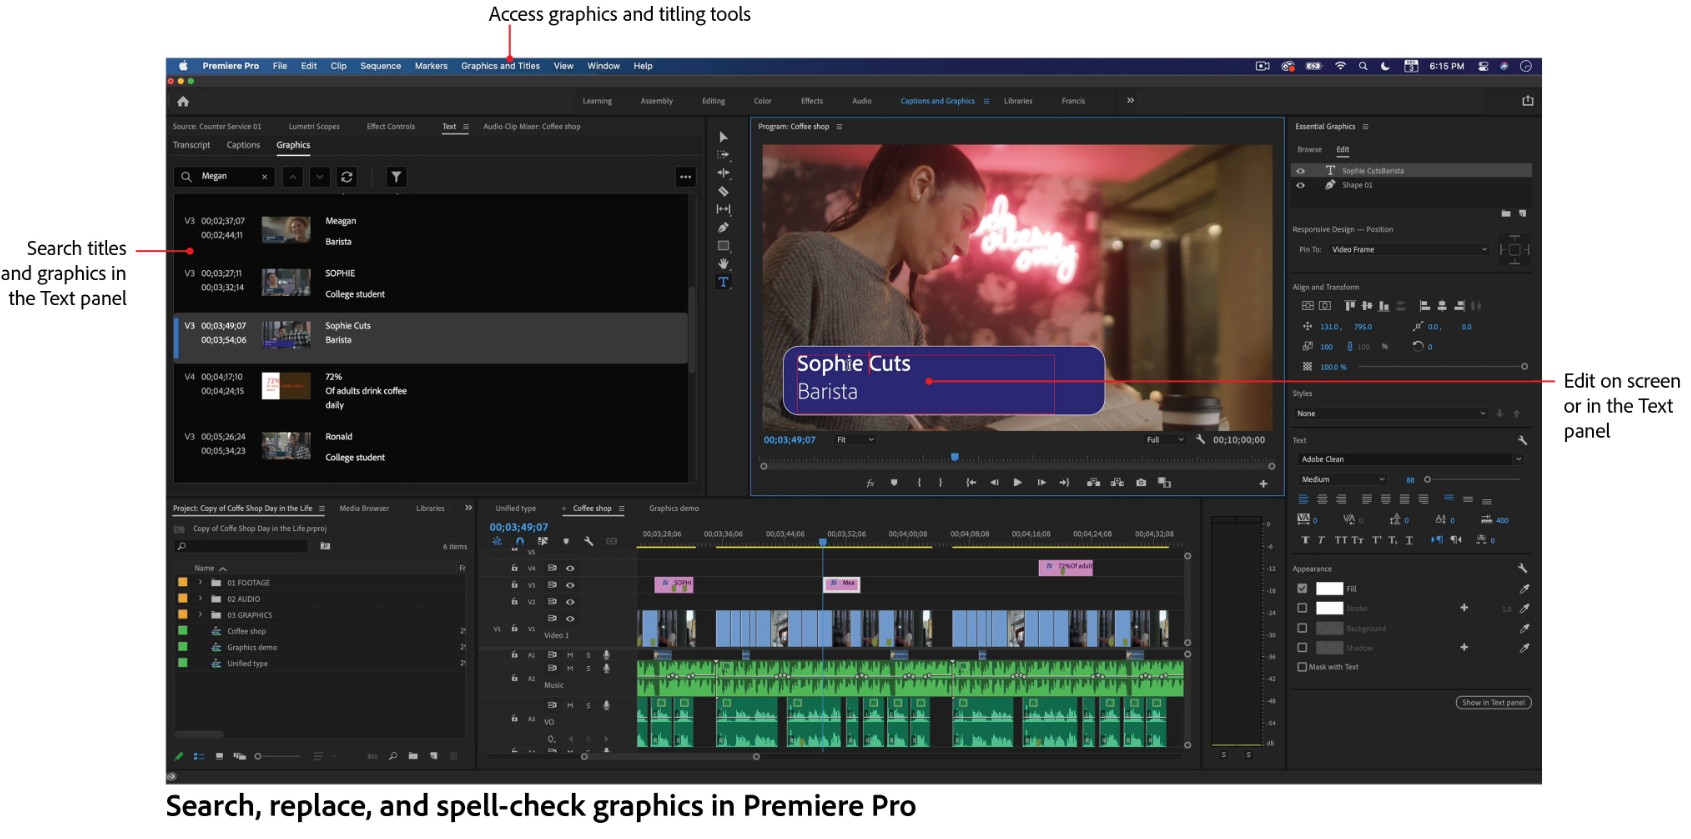The width and height of the screenshot is (1691, 839).
Task: Select the Track Select Forward tool
Action: tap(723, 155)
